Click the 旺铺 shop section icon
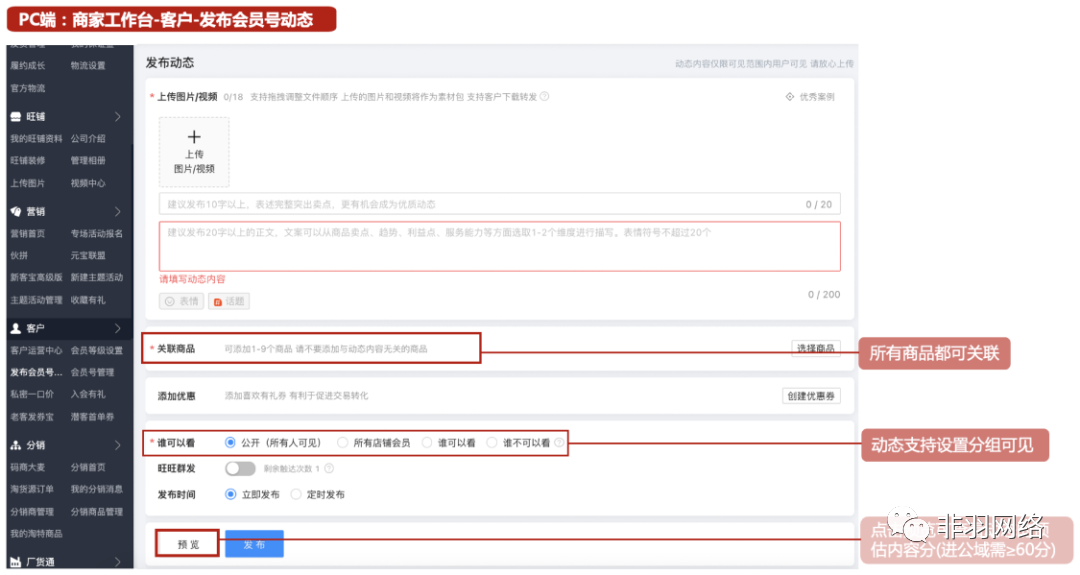The height and width of the screenshot is (575, 1080). pos(16,116)
